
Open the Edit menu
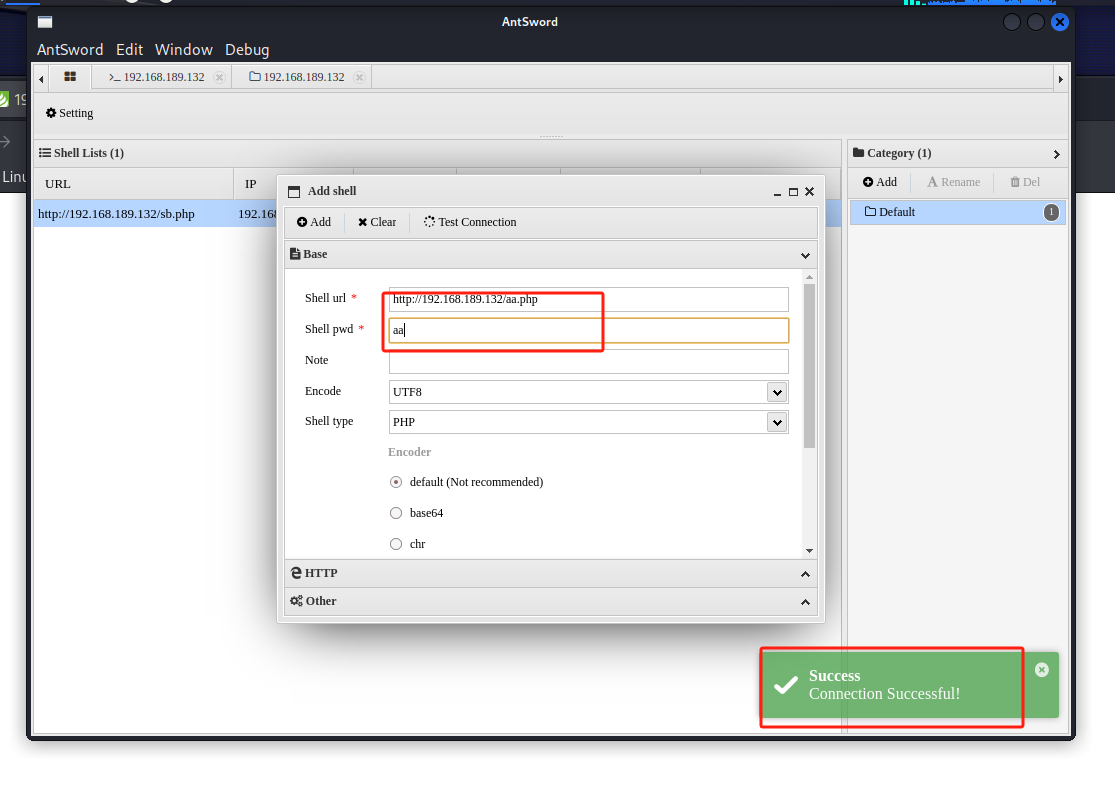[129, 50]
